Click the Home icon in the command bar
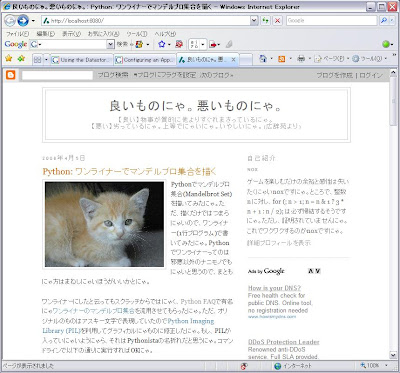The width and height of the screenshot is (400, 373). (263, 59)
